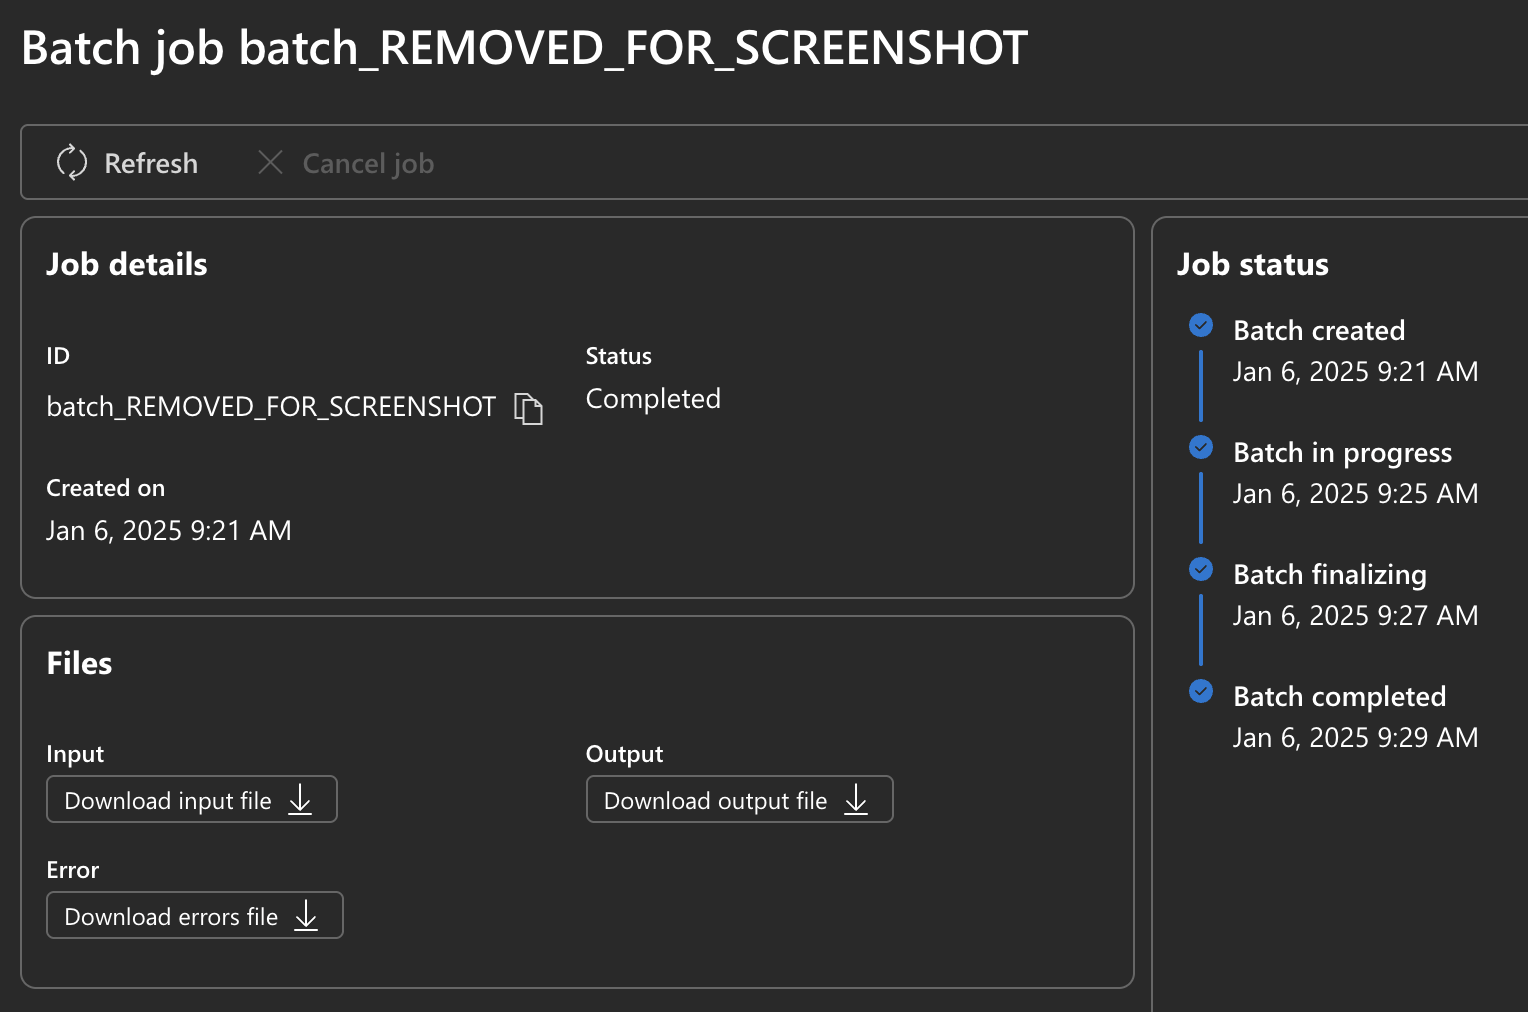The height and width of the screenshot is (1012, 1528).
Task: Click the Batch in progress step title
Action: pos(1342,453)
